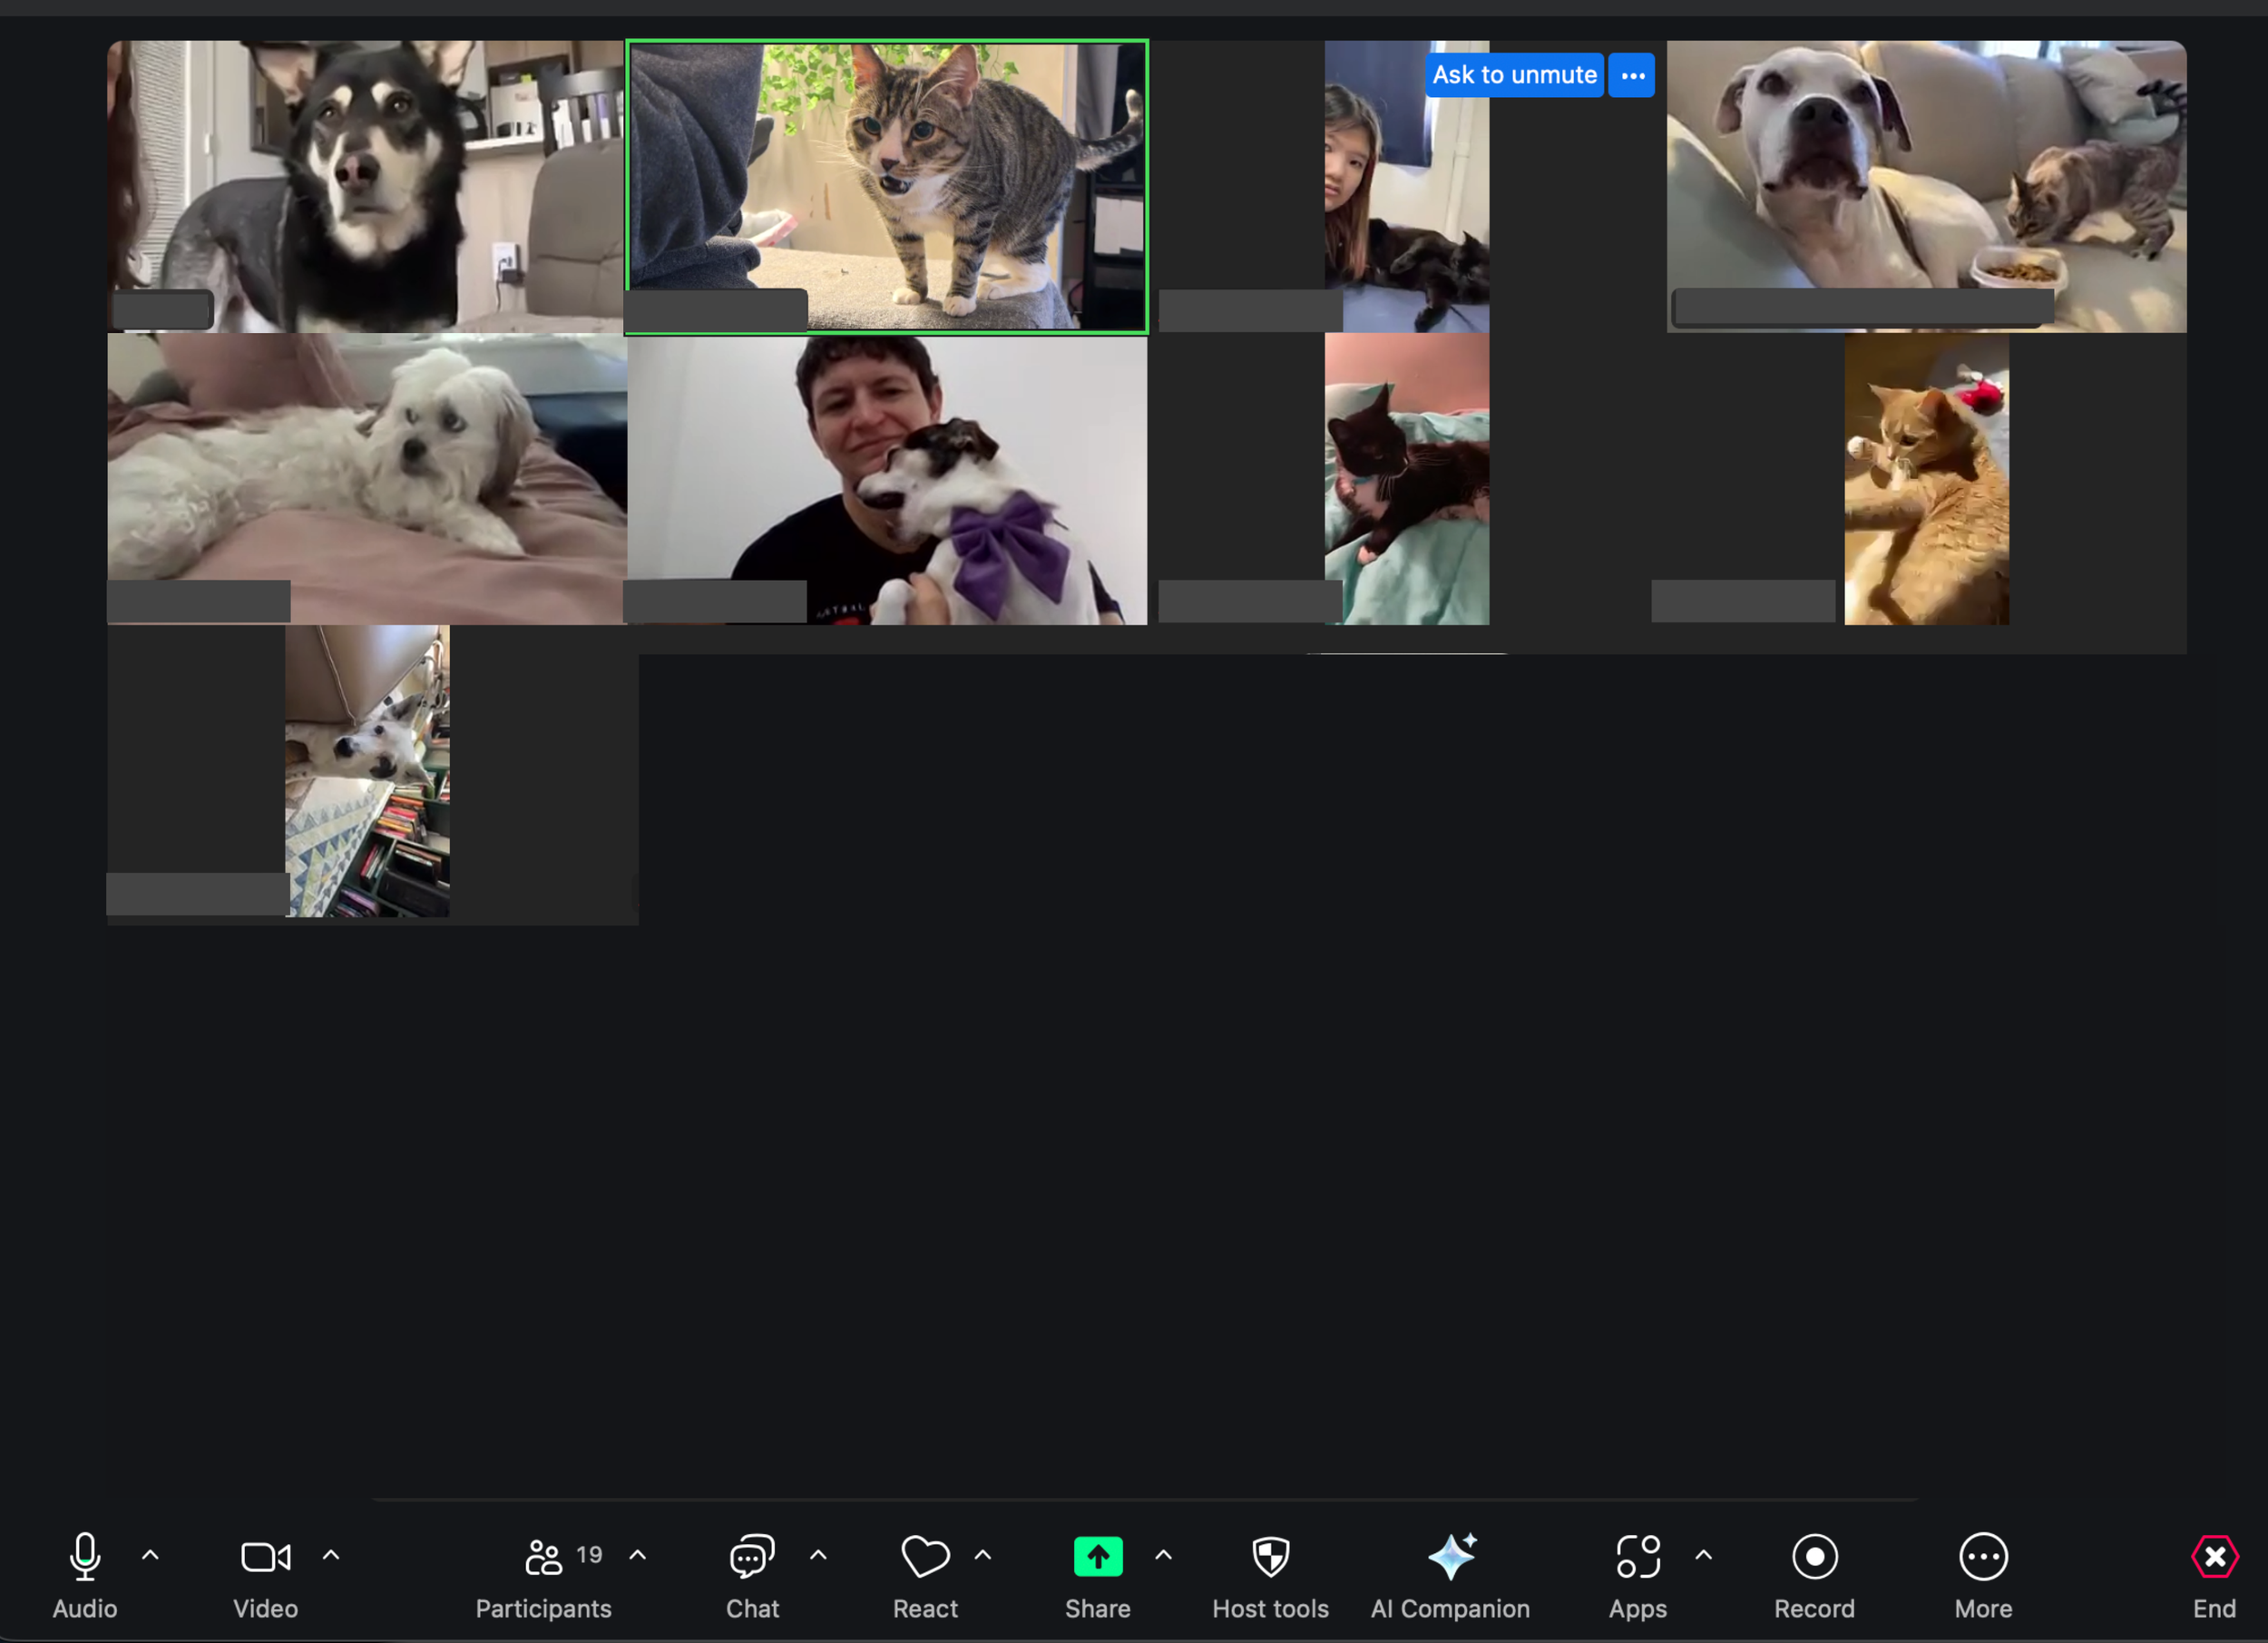Start recording the meeting
This screenshot has height=1643, width=2268.
1815,1556
